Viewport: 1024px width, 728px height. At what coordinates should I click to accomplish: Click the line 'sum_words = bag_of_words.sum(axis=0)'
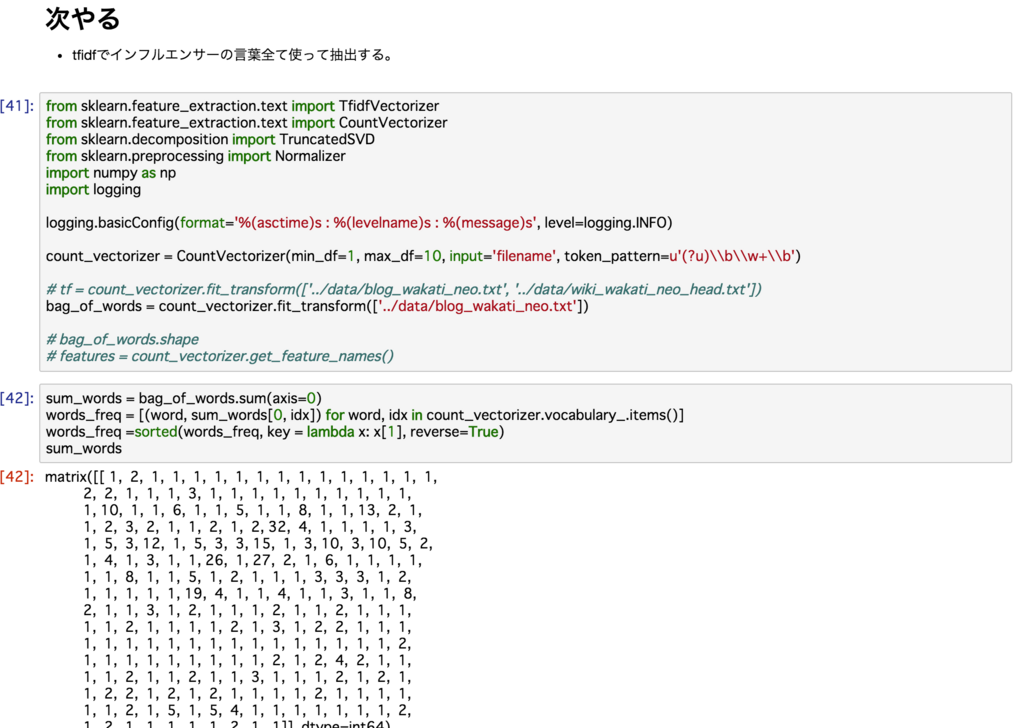click(184, 398)
